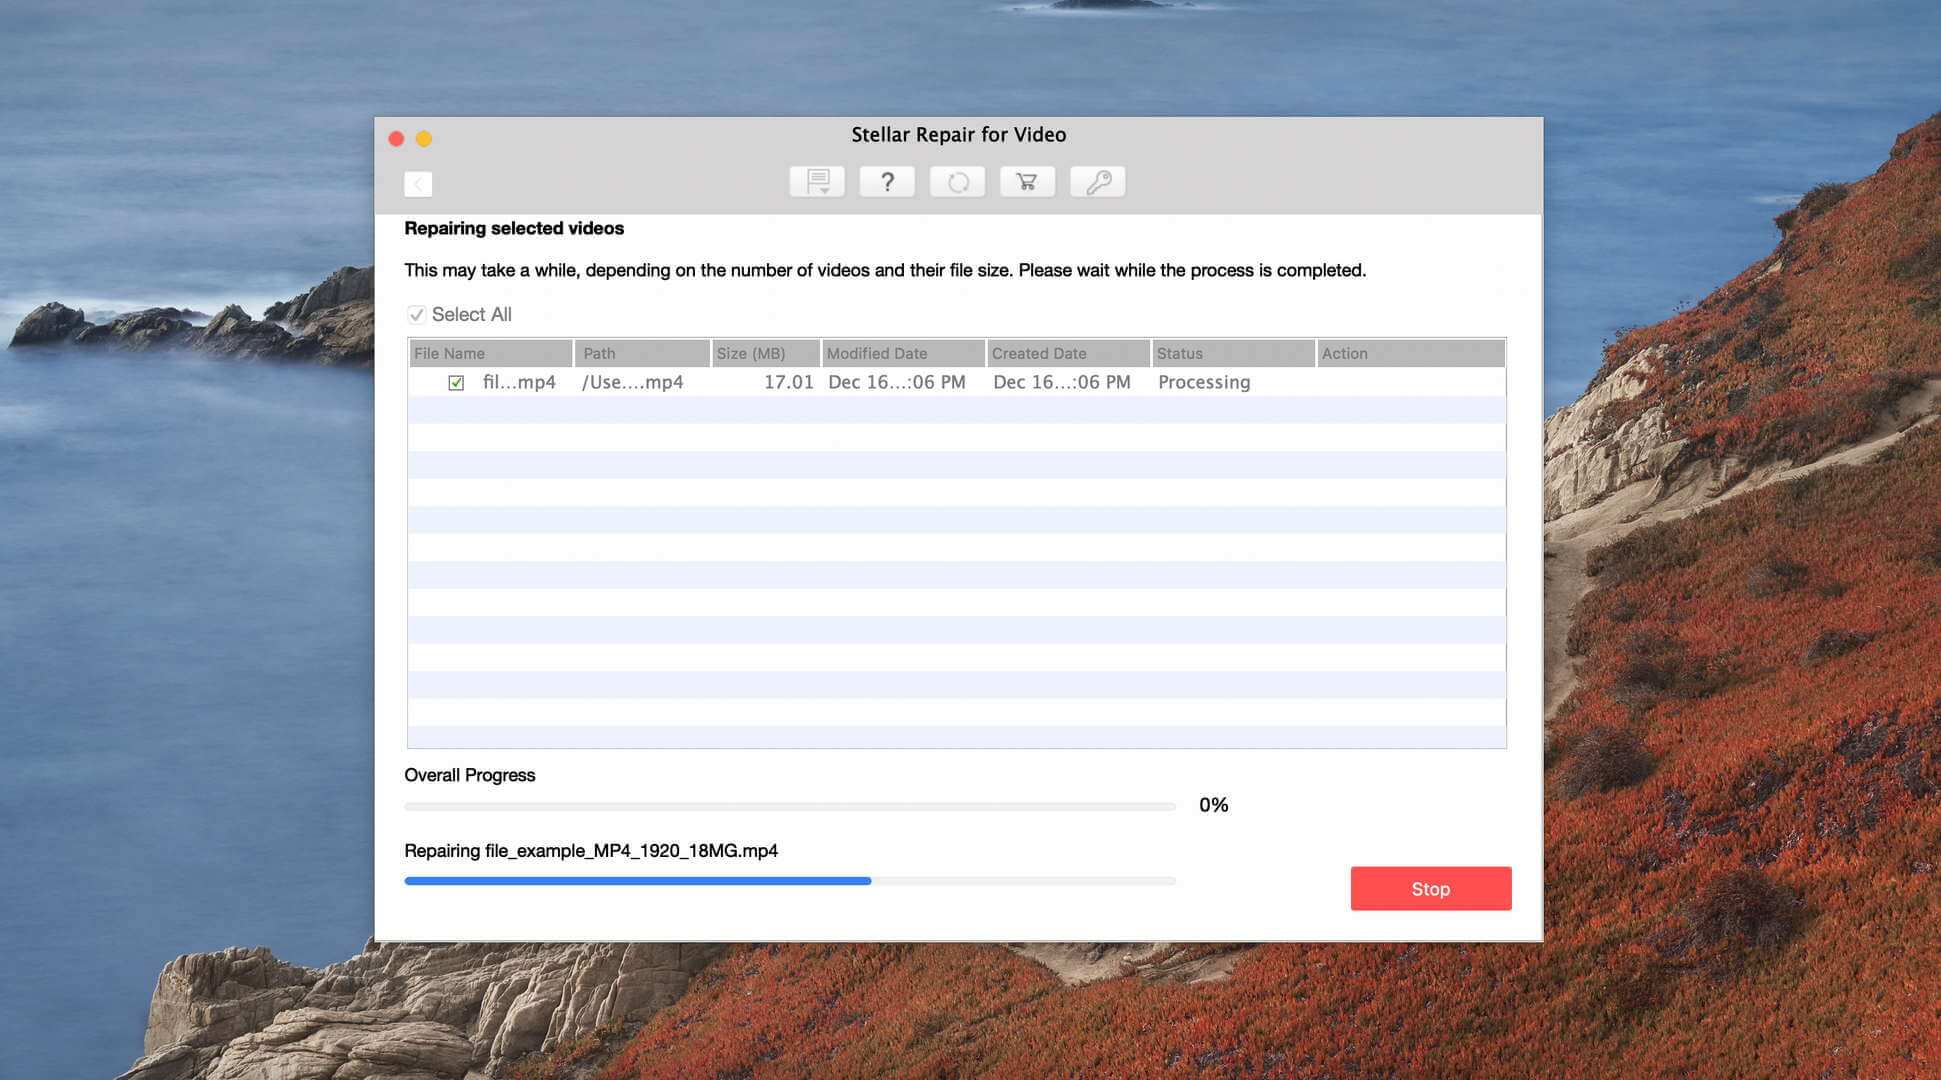
Task: Click the Overall Progress bar
Action: [790, 806]
